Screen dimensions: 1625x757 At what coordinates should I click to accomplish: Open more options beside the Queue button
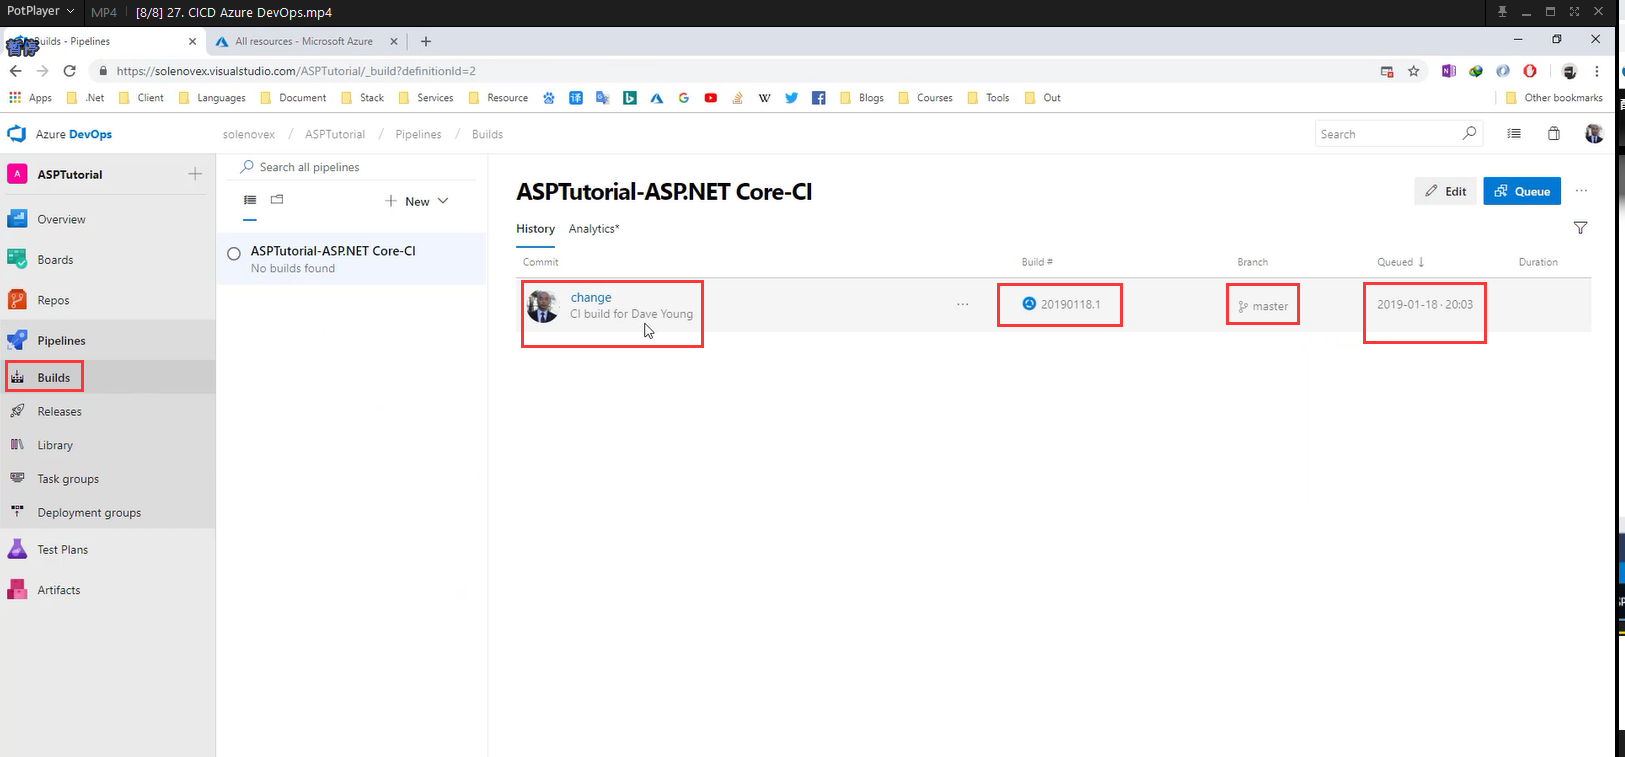pos(1581,191)
